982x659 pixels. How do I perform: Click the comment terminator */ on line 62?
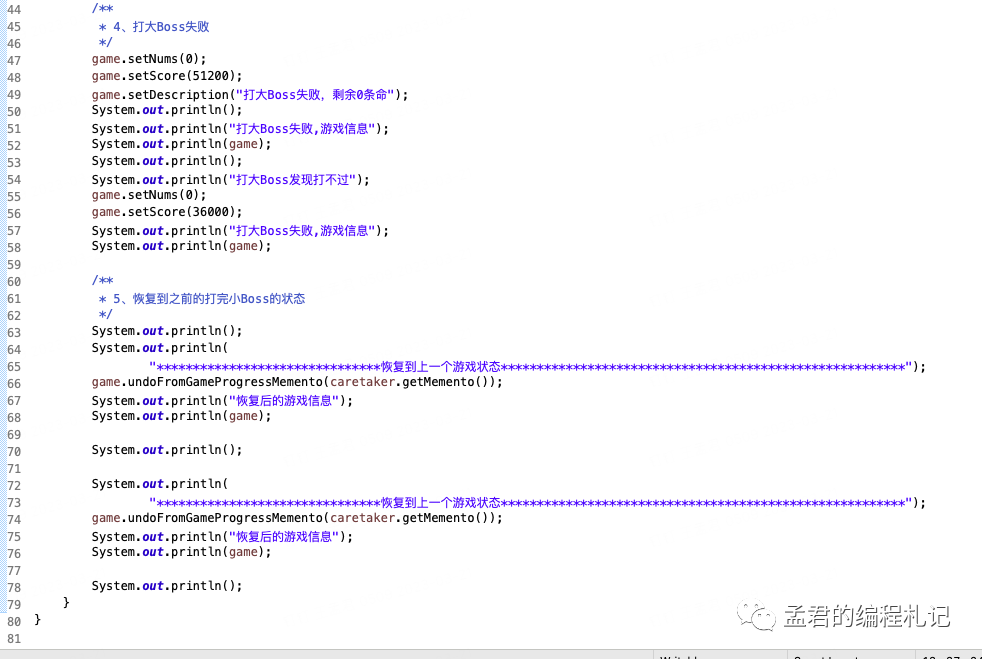coord(105,314)
